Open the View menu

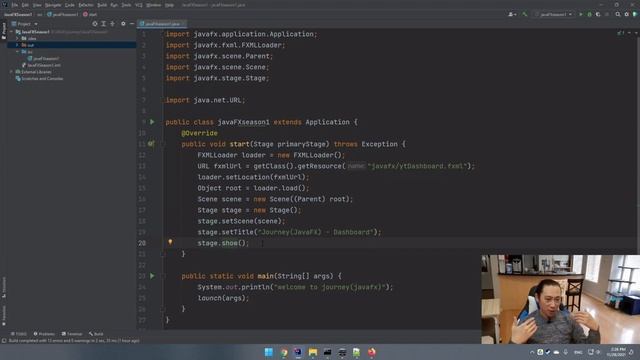(37, 5)
